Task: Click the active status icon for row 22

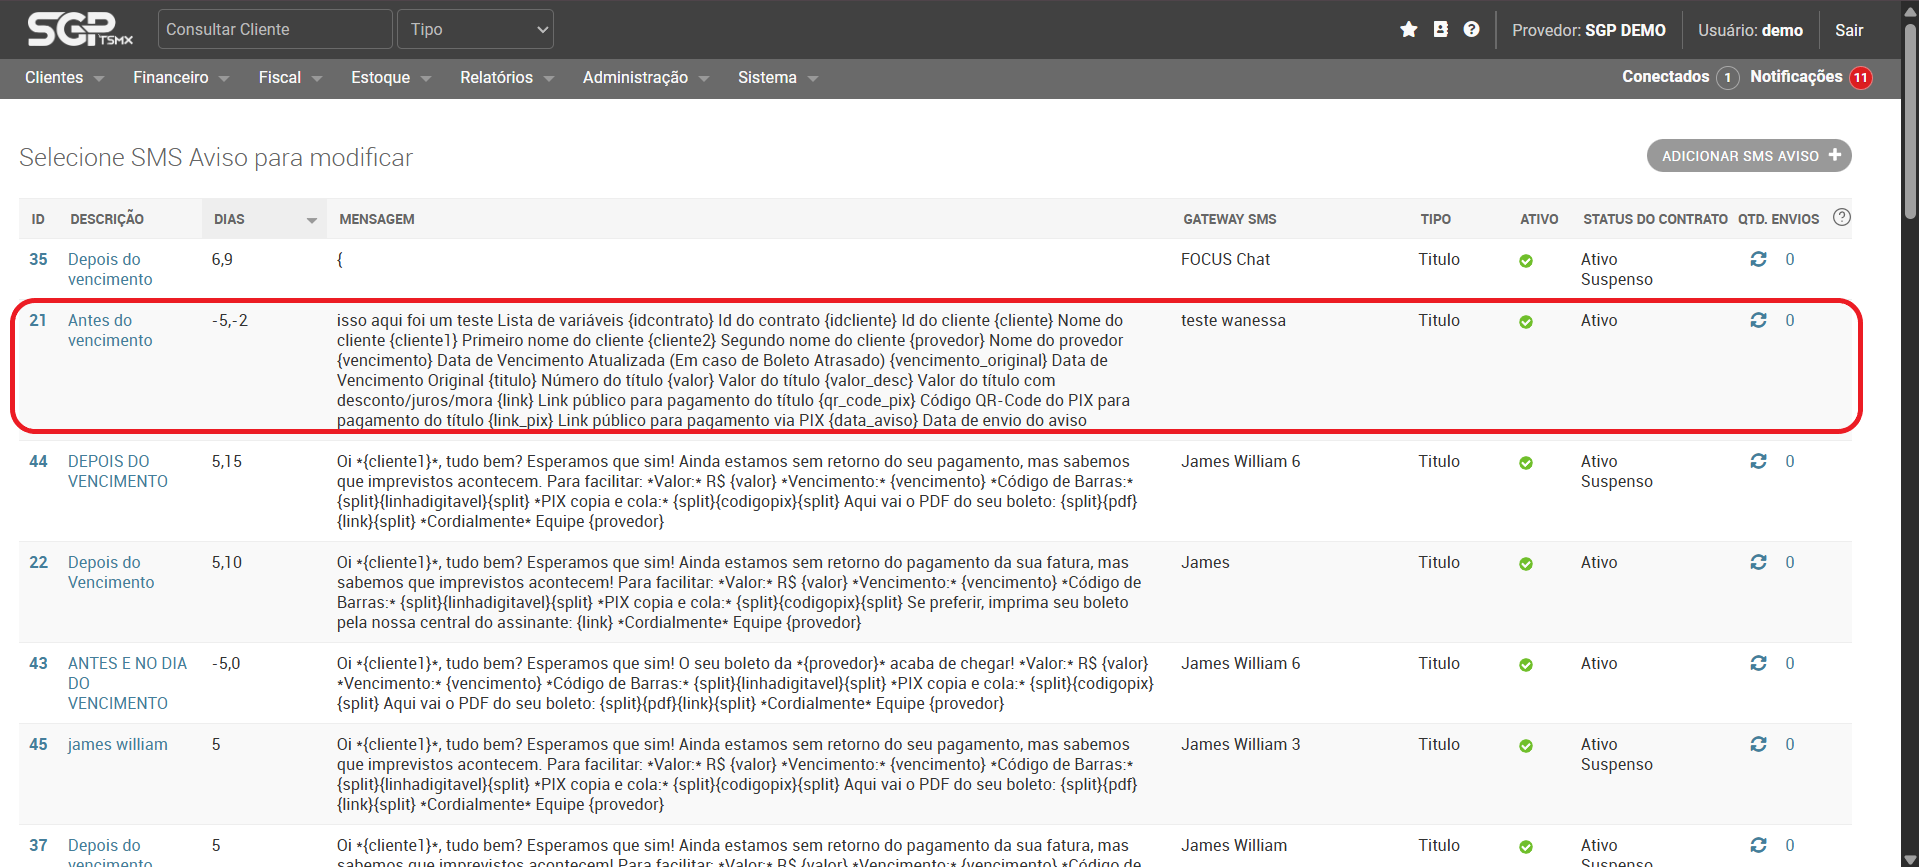Action: coord(1525,564)
